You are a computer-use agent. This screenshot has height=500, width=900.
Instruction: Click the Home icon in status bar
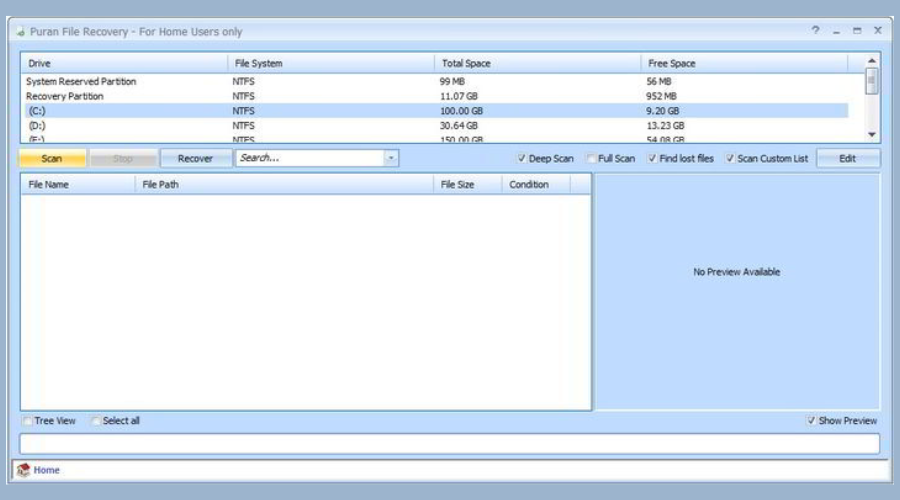[22, 470]
